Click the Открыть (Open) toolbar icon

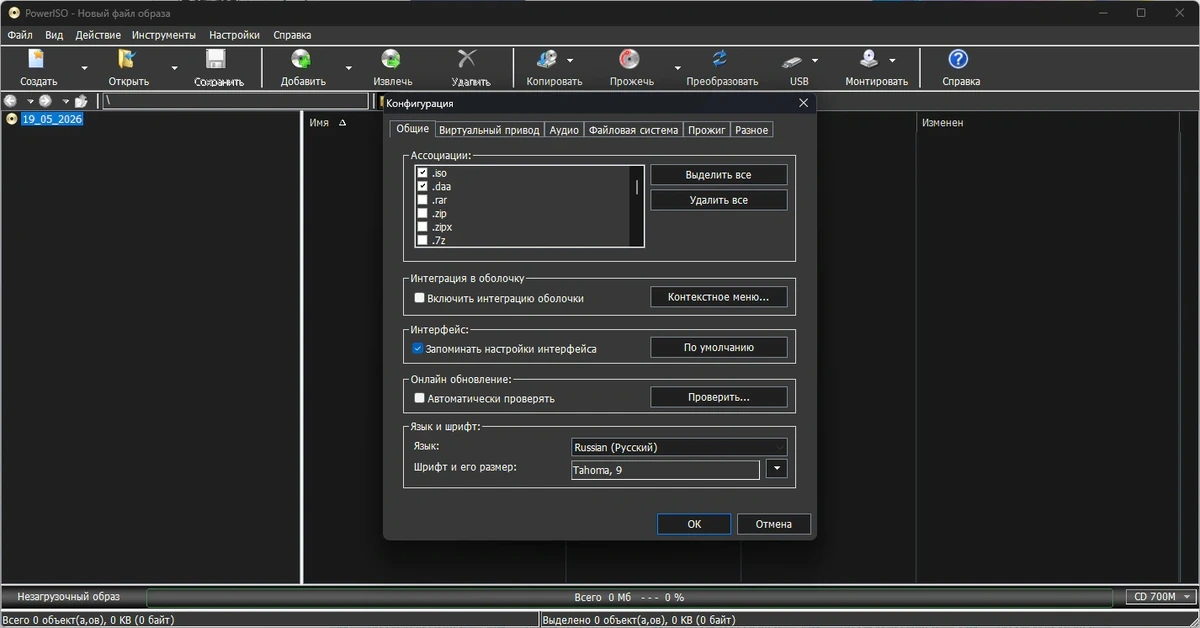pyautogui.click(x=128, y=60)
